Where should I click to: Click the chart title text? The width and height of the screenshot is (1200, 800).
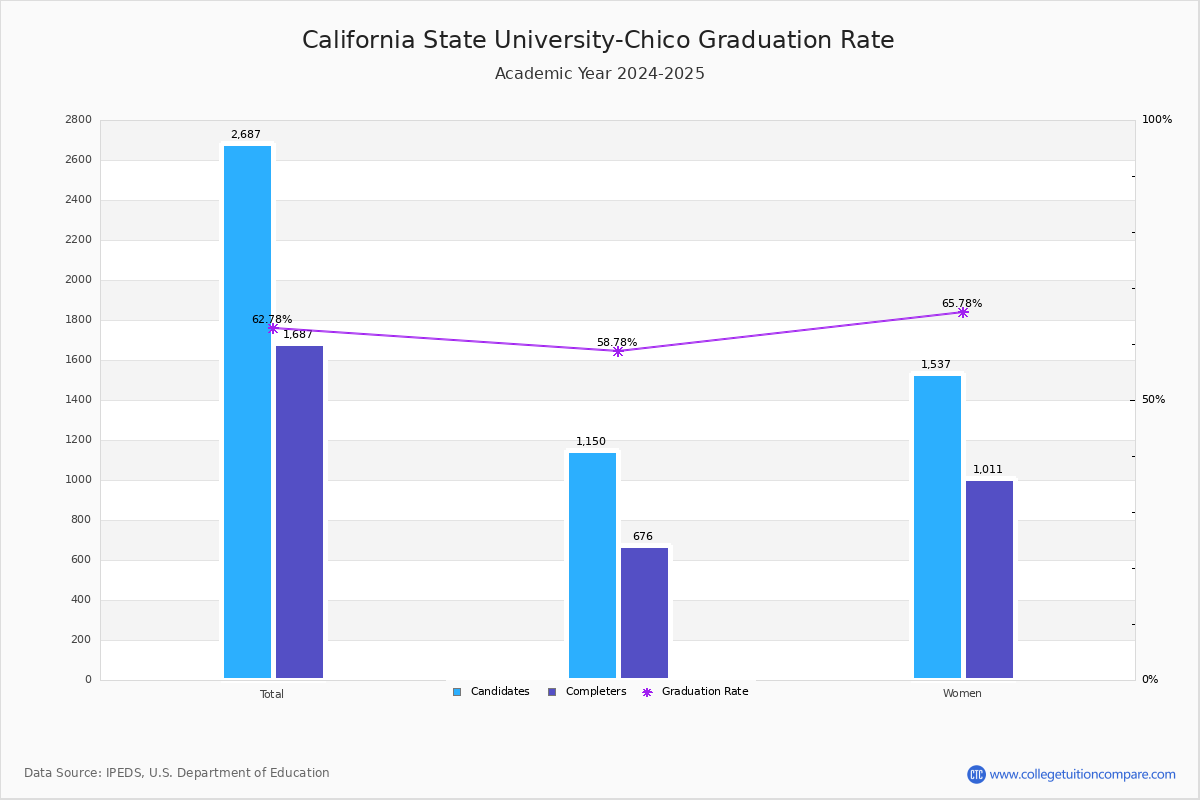pyautogui.click(x=598, y=40)
